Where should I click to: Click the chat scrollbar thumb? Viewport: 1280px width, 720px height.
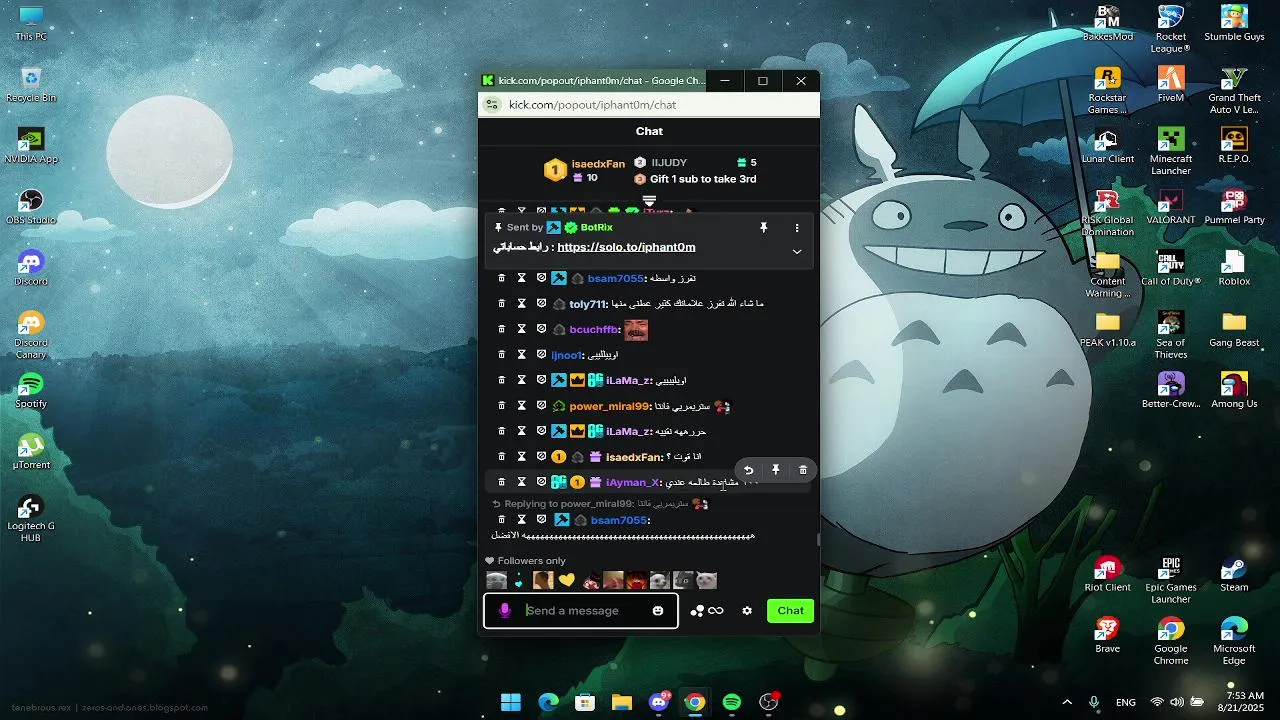pyautogui.click(x=817, y=540)
